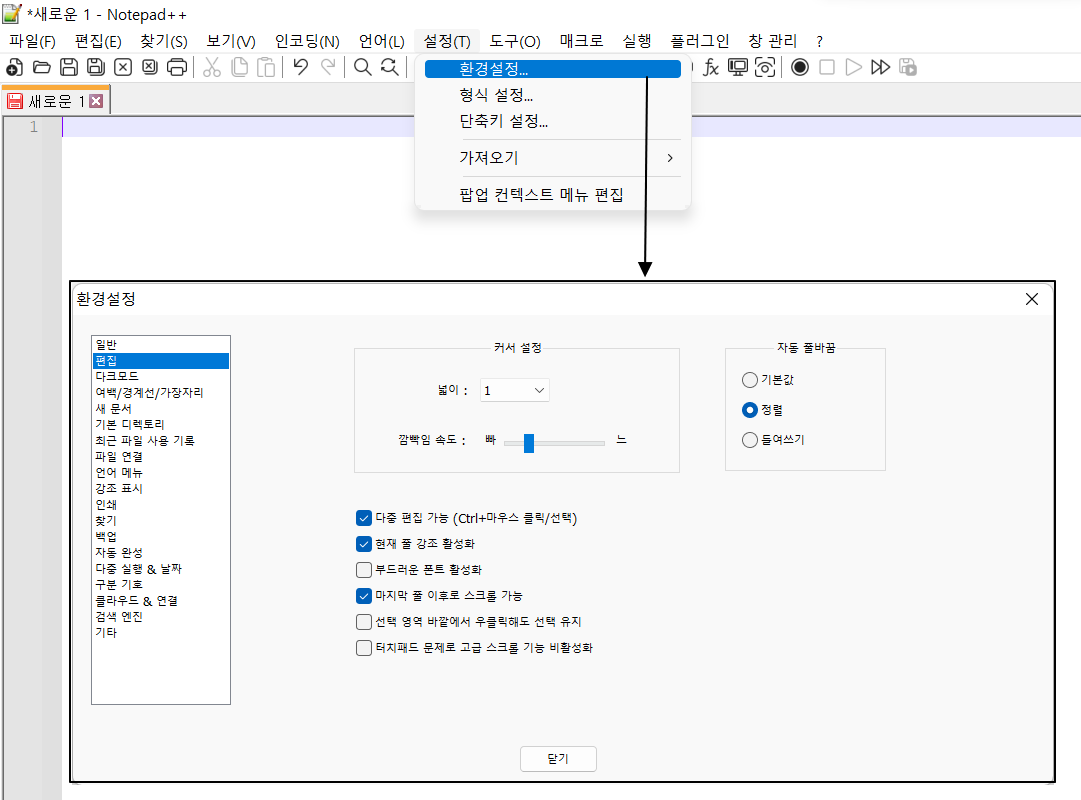Click the Replace toolbar icon

[x=390, y=67]
